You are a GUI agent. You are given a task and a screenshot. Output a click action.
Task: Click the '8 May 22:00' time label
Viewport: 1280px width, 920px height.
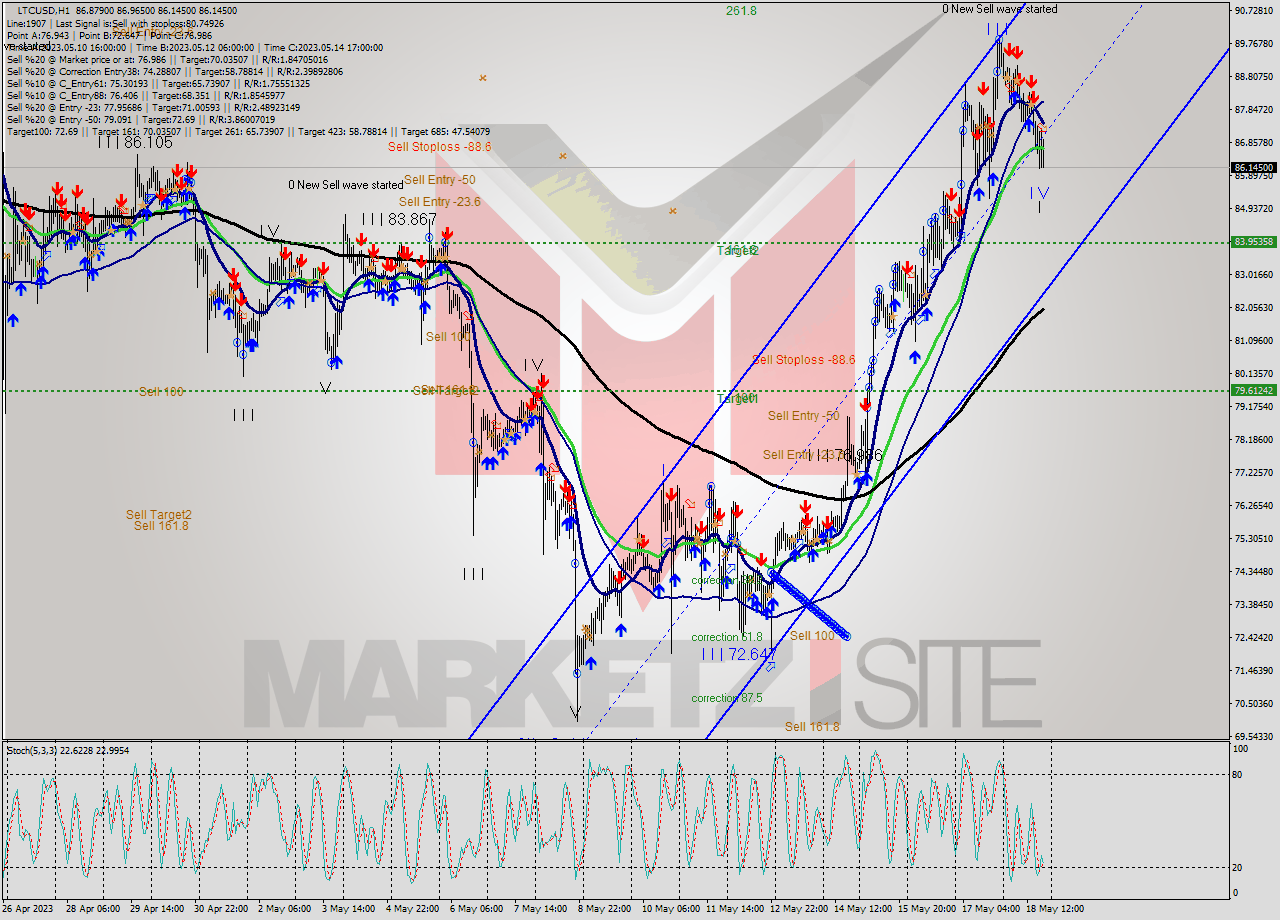[x=605, y=910]
